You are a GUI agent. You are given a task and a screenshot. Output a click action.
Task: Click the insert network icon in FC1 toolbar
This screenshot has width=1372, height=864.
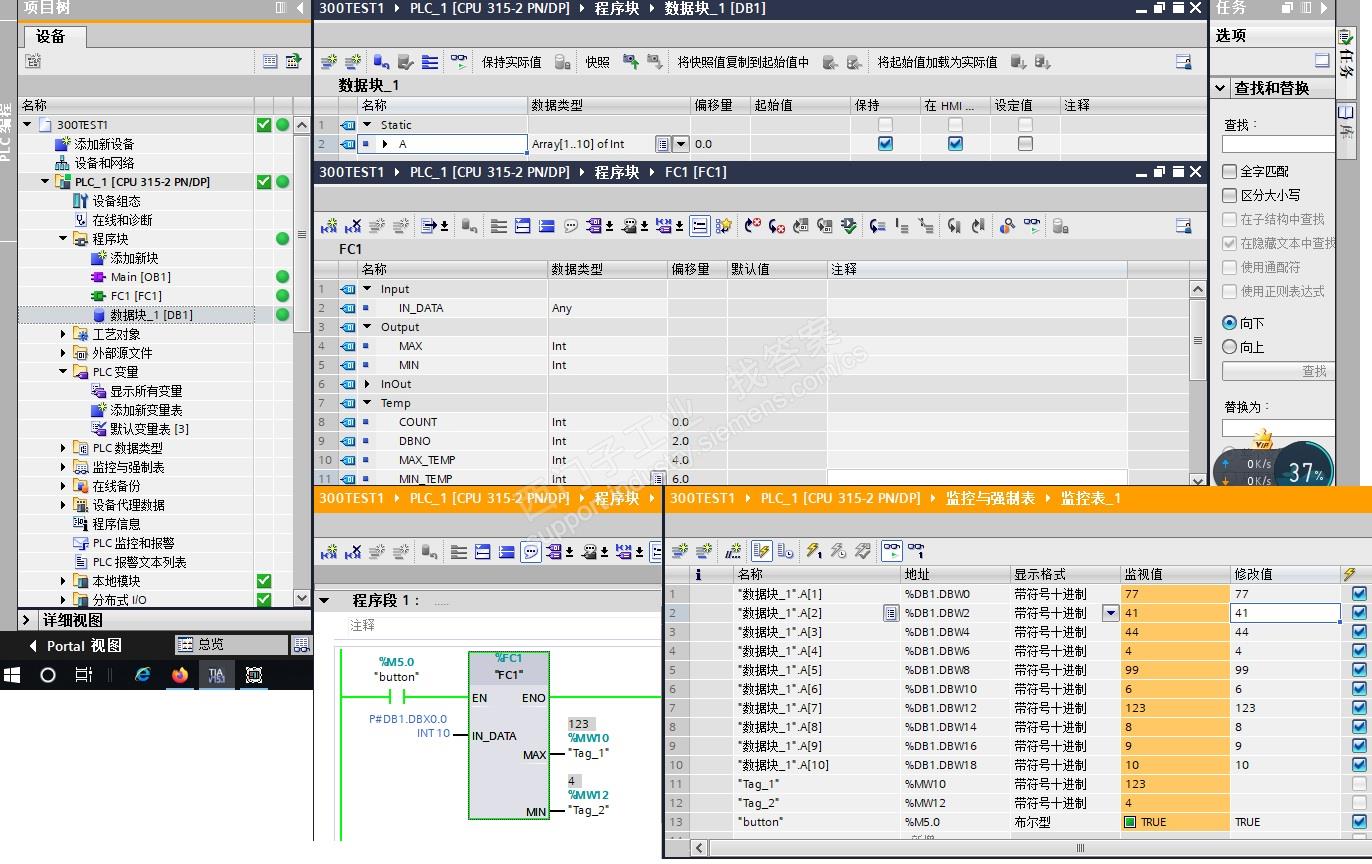click(328, 226)
